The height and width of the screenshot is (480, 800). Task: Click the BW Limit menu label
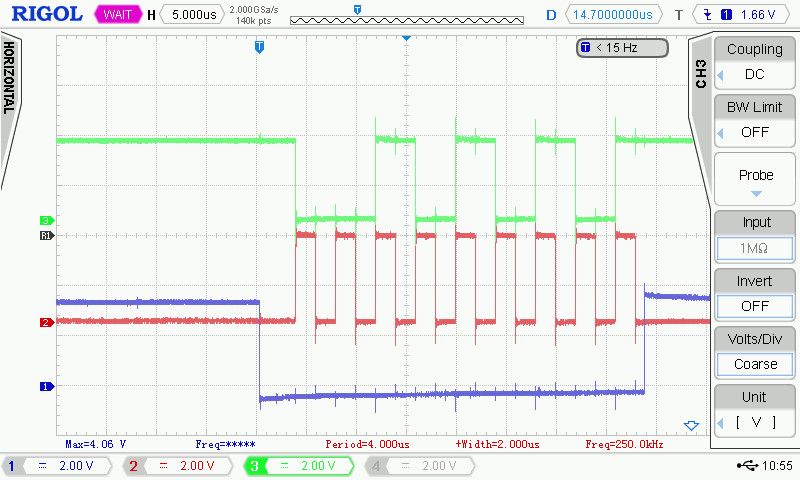coord(755,107)
